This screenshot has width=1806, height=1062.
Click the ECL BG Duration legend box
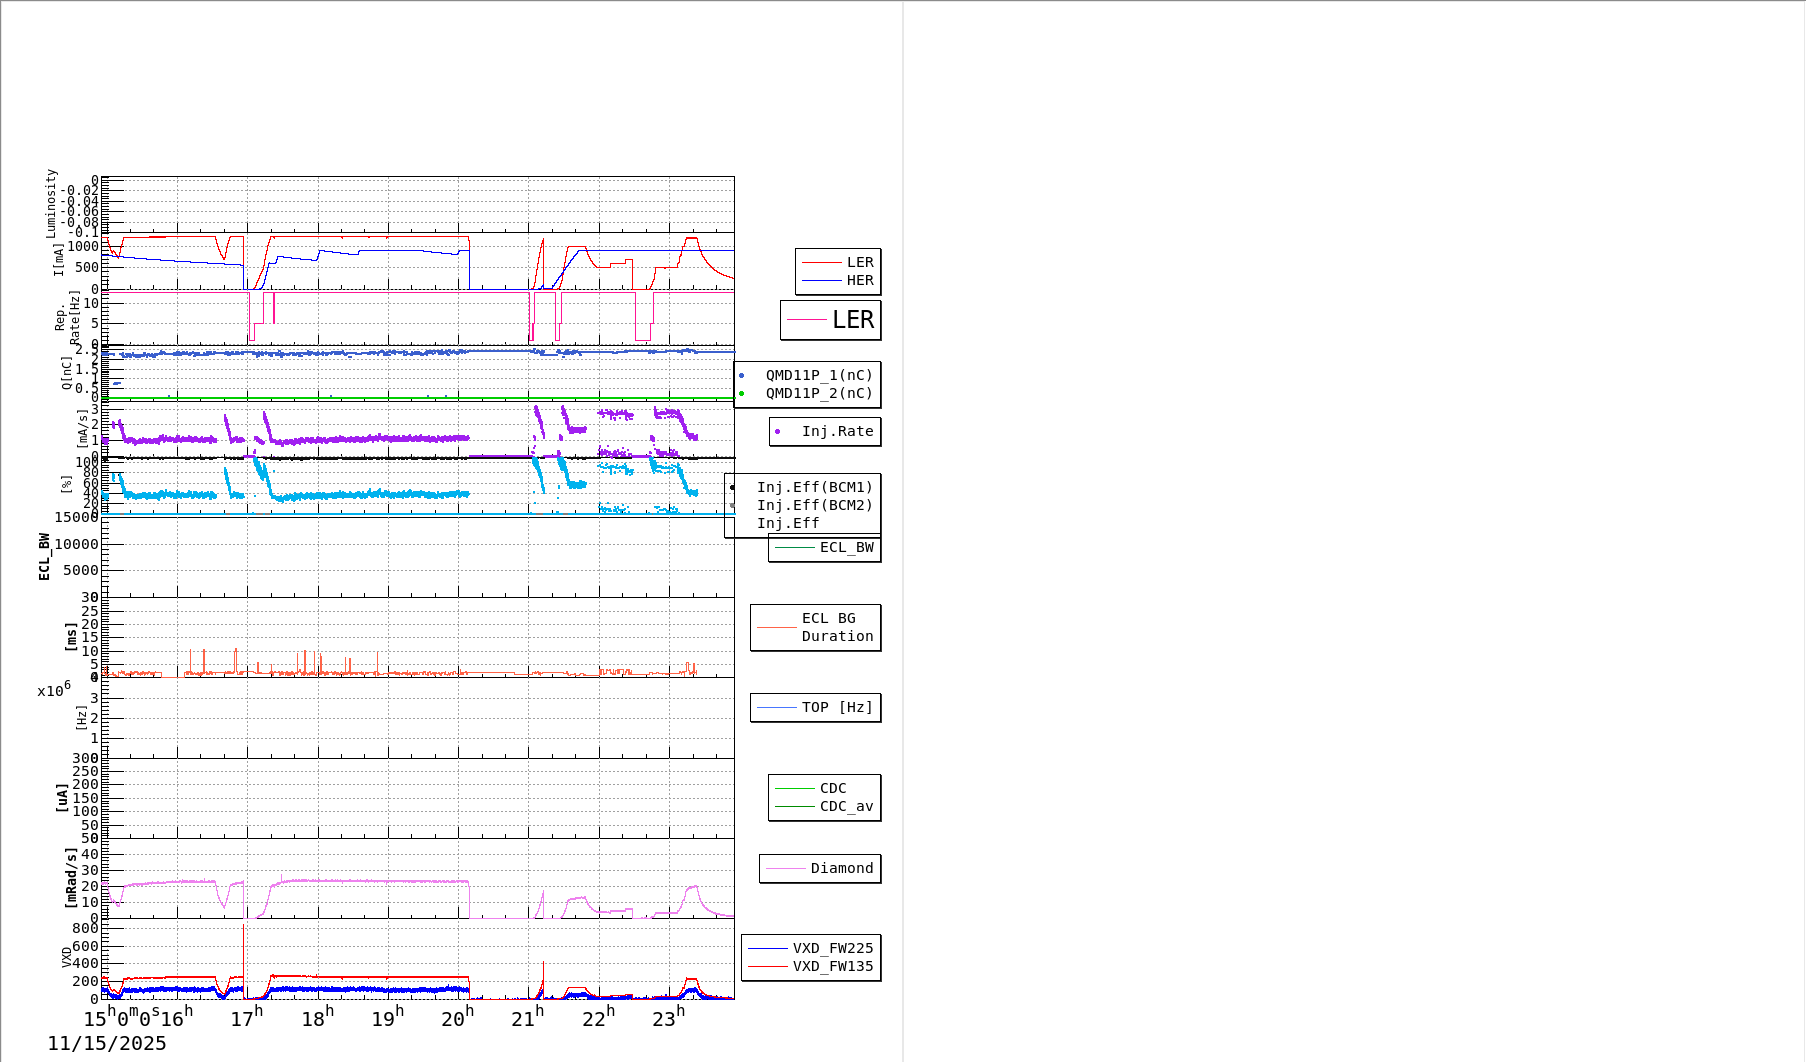click(816, 628)
